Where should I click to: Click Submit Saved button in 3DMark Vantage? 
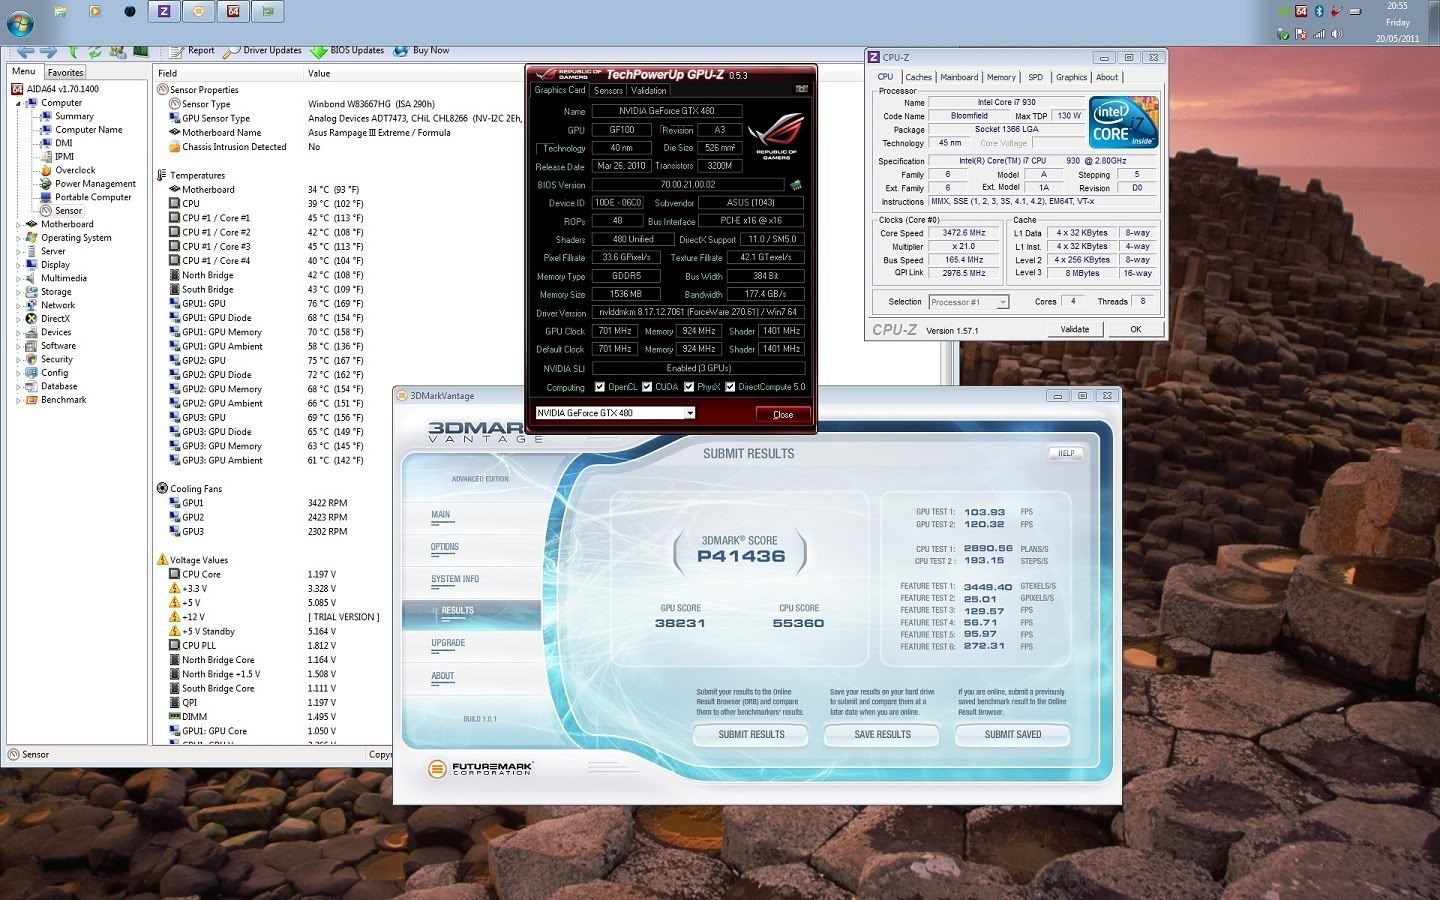tap(1013, 735)
